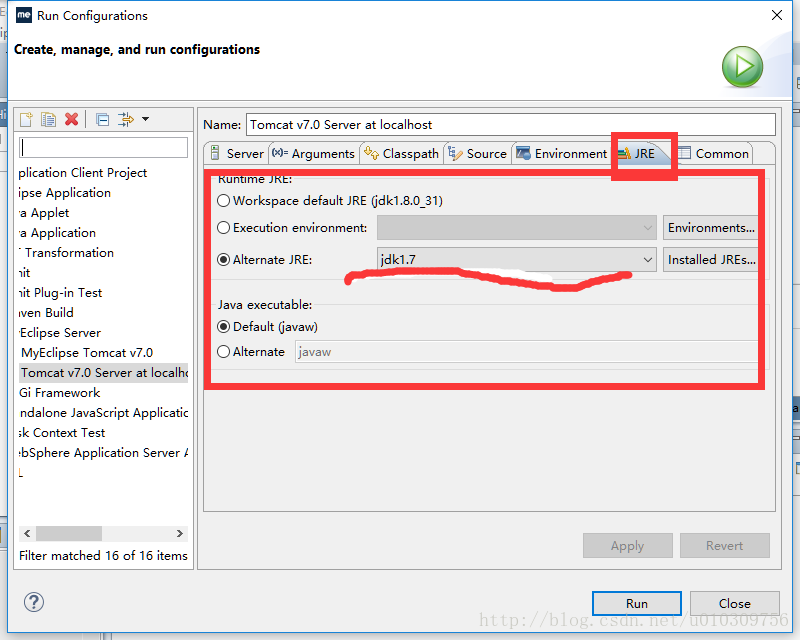Select Alternate JRE radio button

click(223, 260)
